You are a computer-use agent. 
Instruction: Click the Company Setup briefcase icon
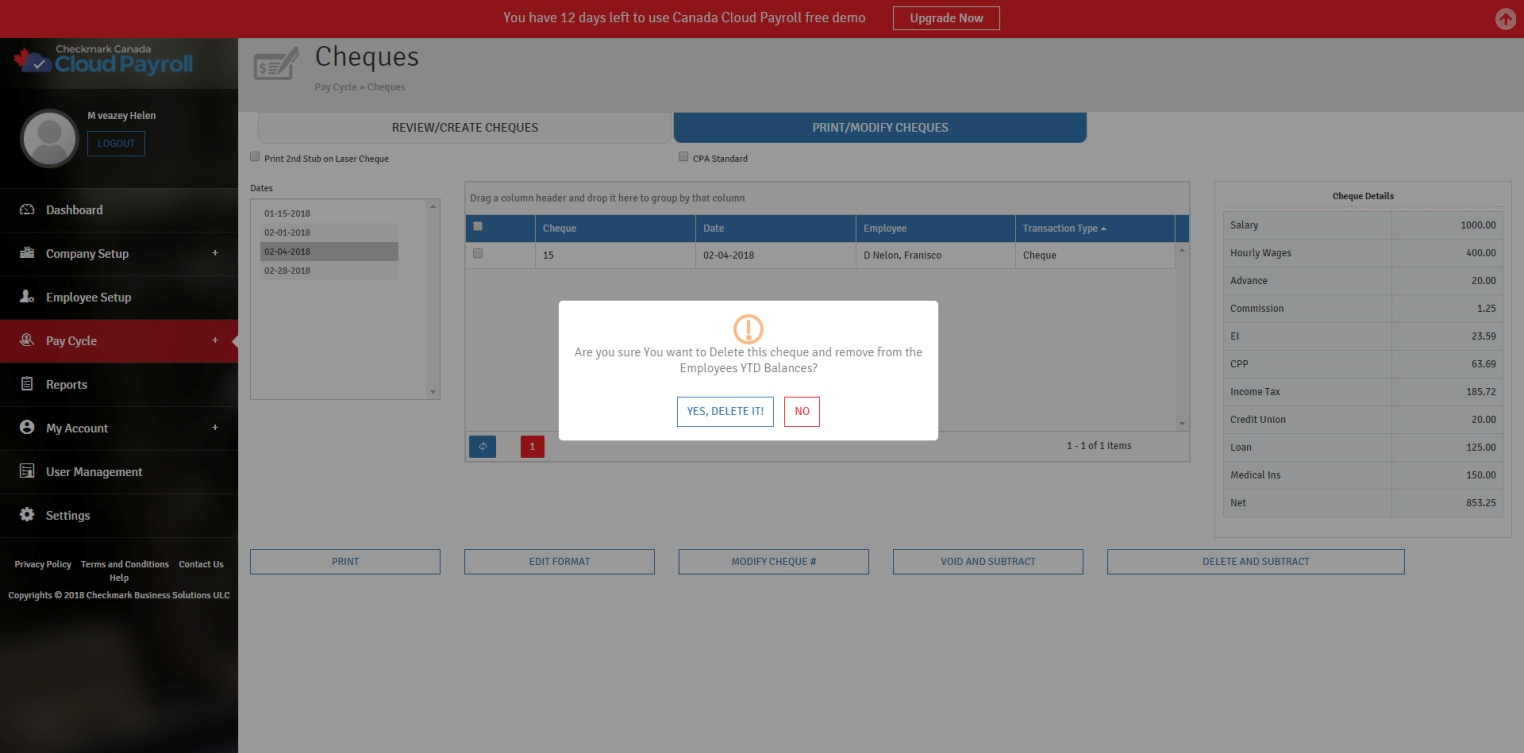click(x=27, y=253)
